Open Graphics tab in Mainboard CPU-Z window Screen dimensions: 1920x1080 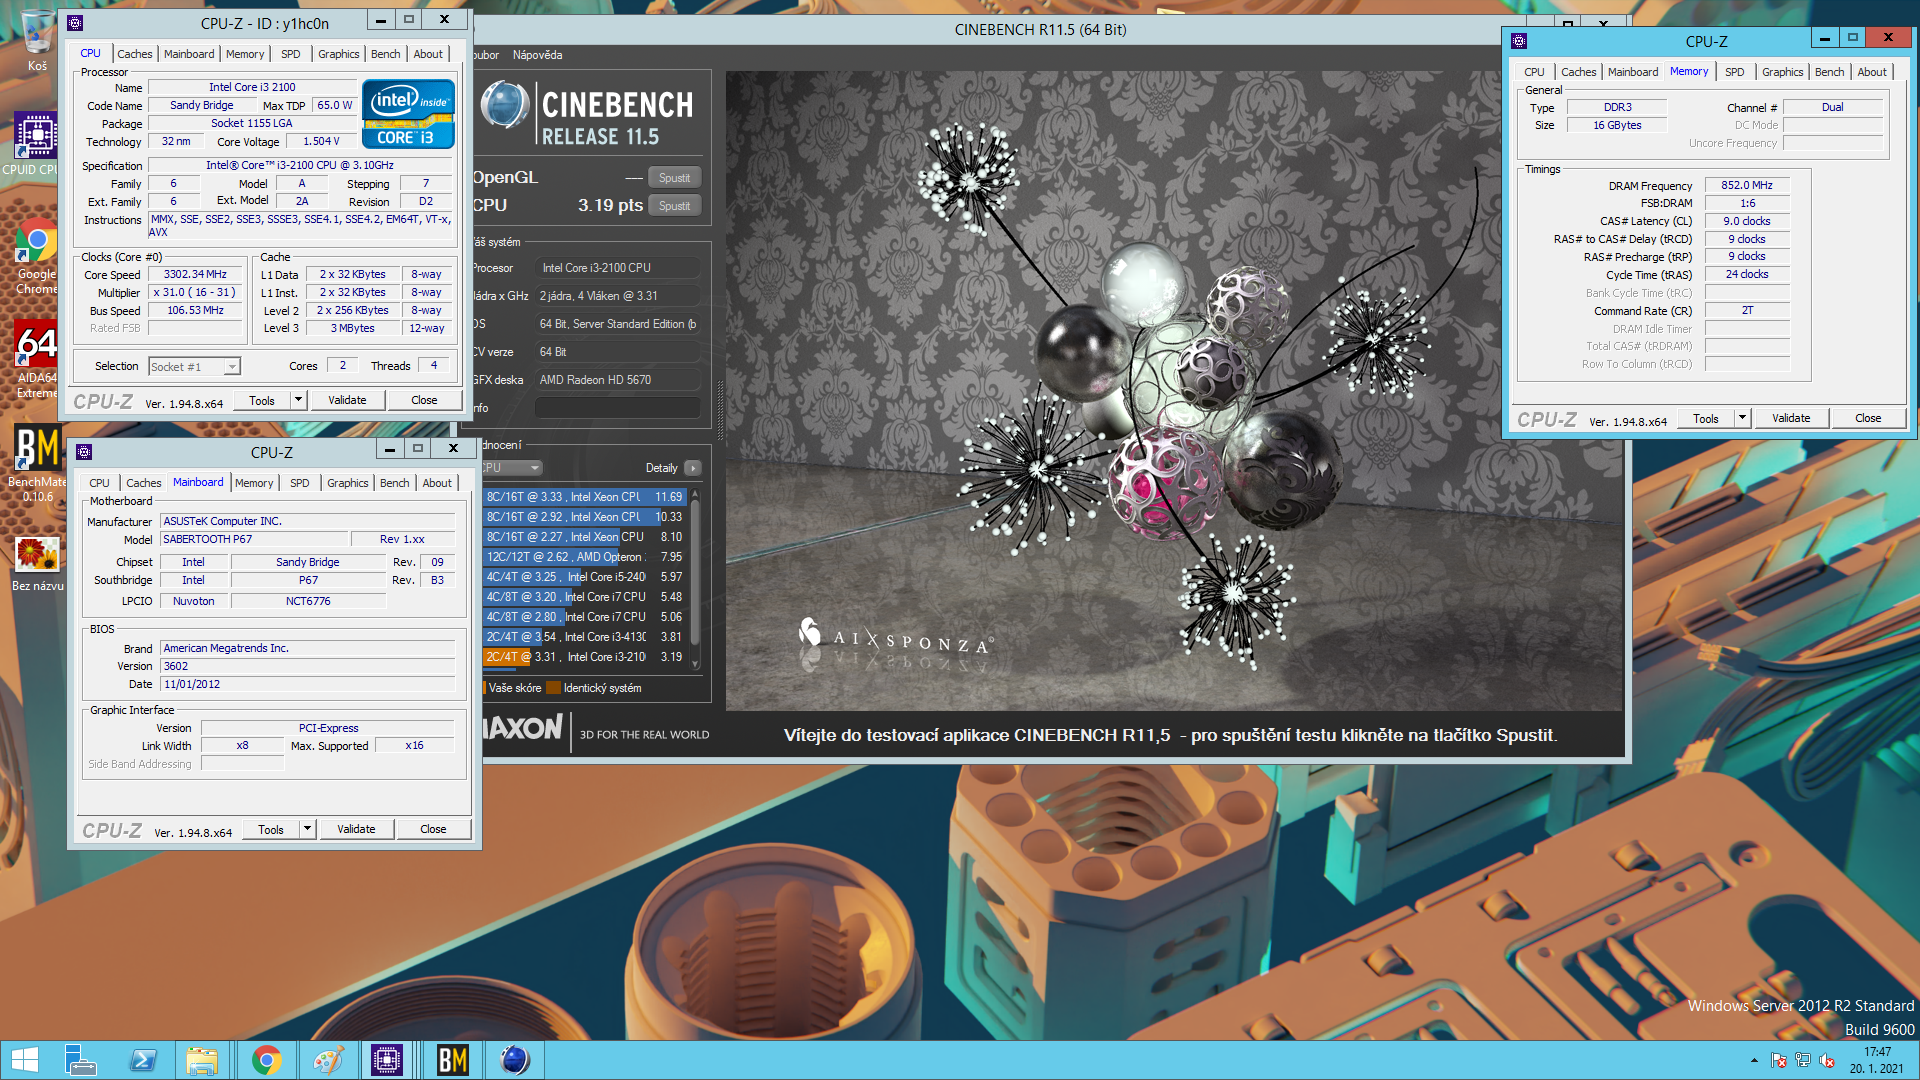[347, 483]
